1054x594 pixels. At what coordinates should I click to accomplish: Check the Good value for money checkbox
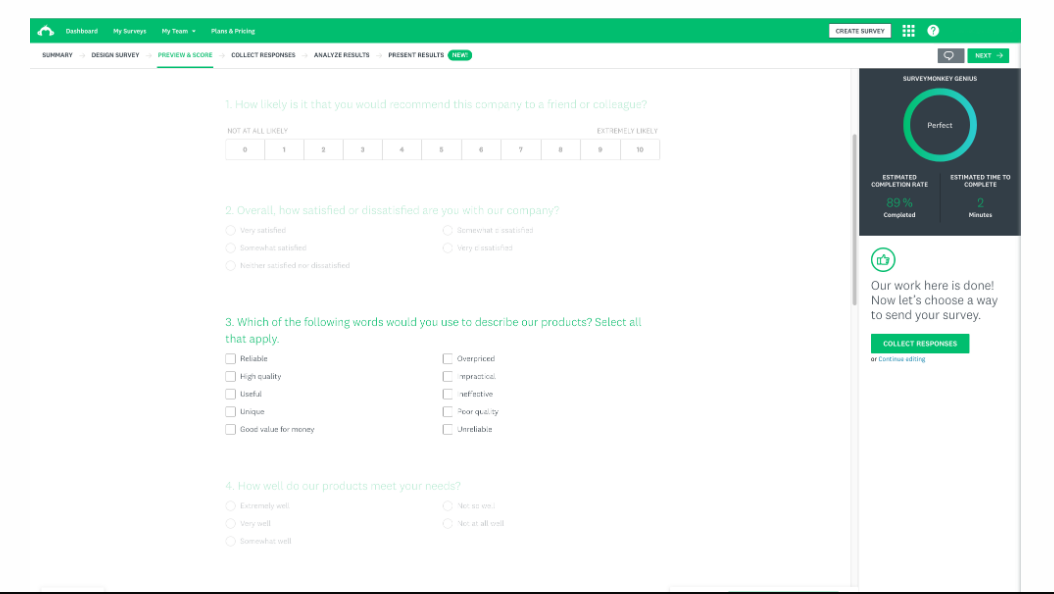231,429
